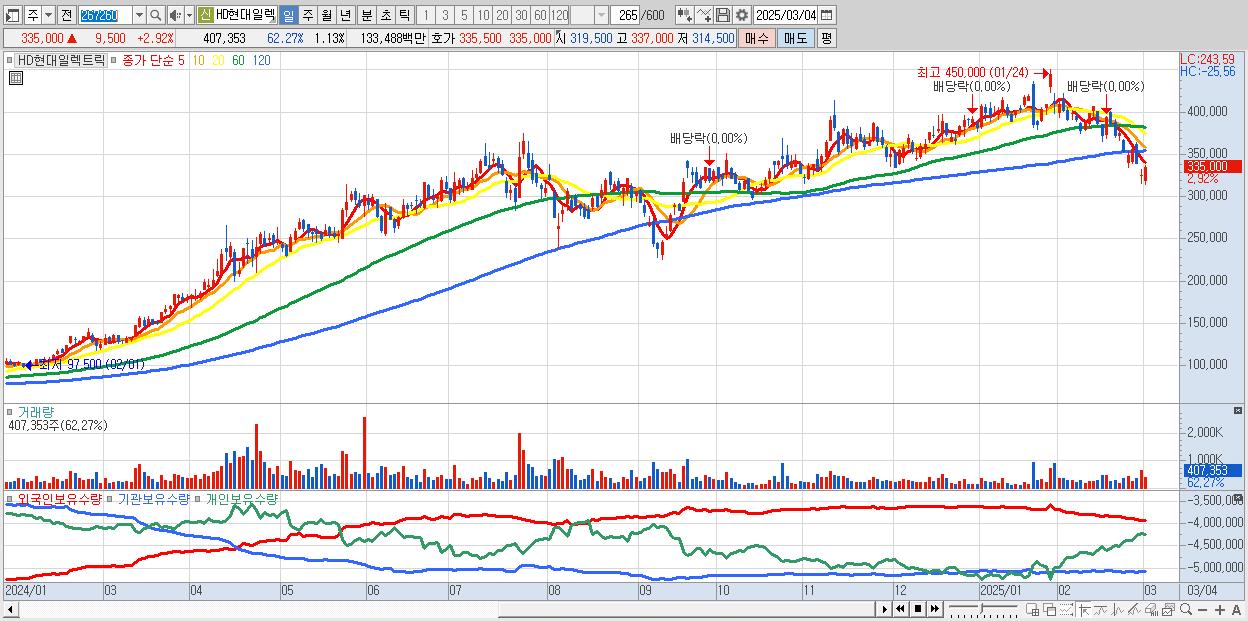Click the plus zoom-in icon
Screen dimensions: 1248x621
1219,610
